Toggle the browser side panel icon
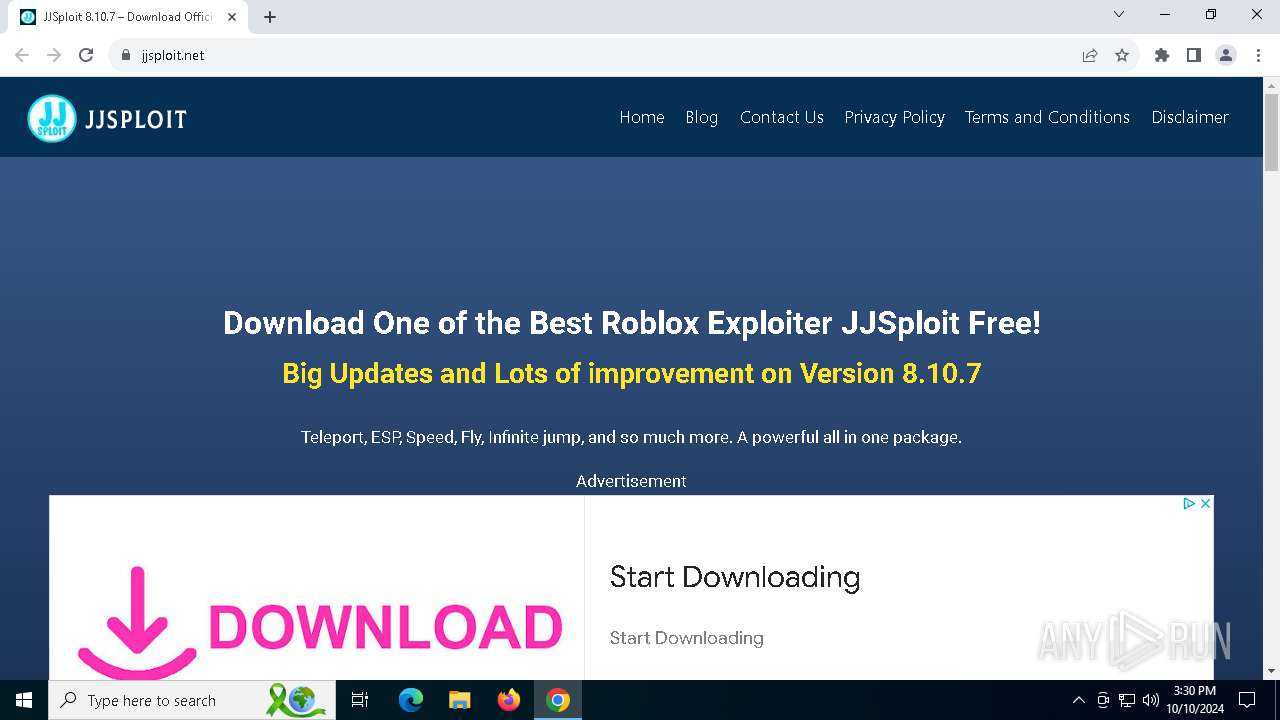 coord(1194,55)
